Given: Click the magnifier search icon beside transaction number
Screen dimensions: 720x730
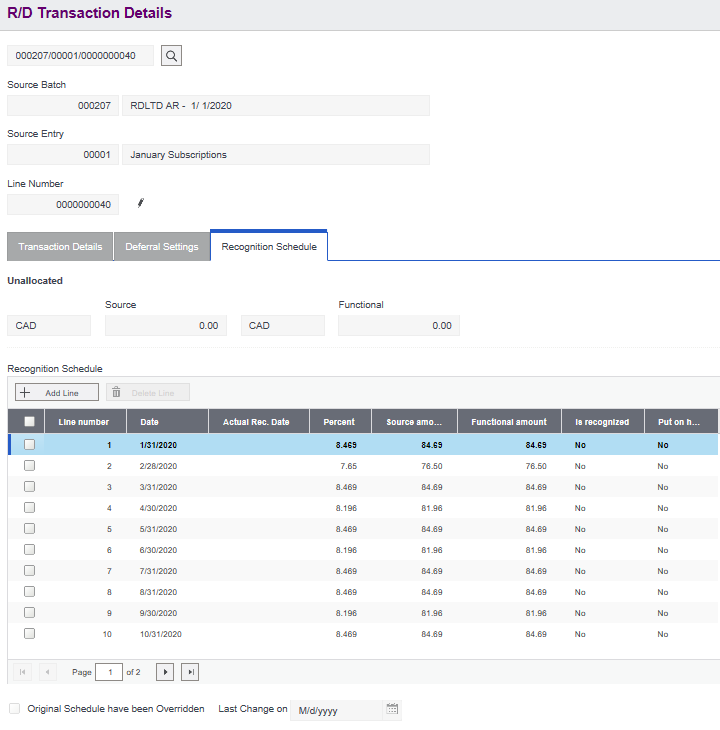Looking at the screenshot, I should click(x=171, y=55).
